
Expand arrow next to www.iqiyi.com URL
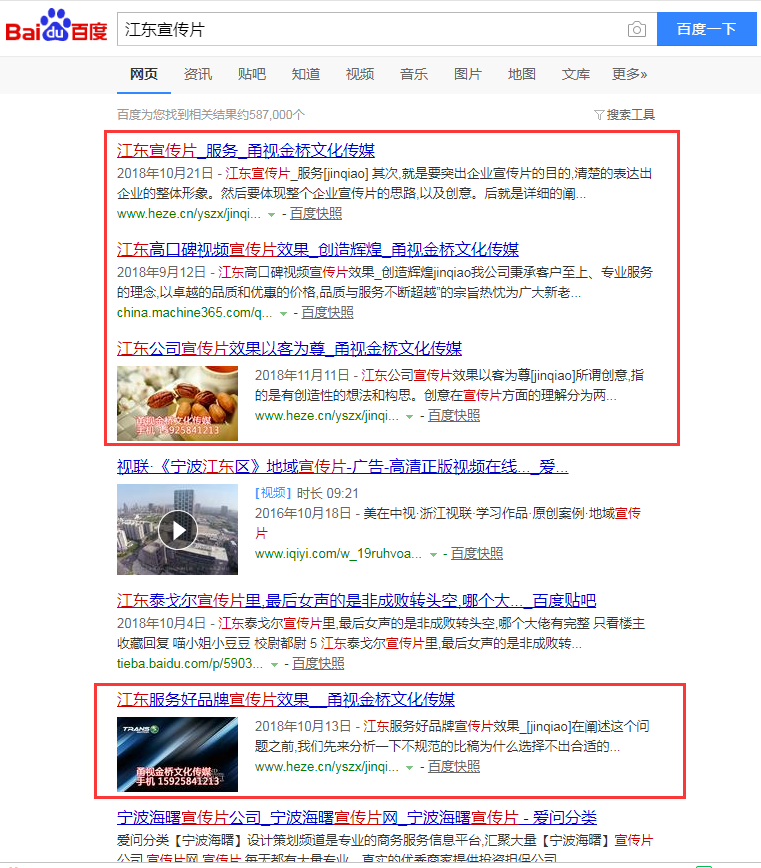pos(433,555)
